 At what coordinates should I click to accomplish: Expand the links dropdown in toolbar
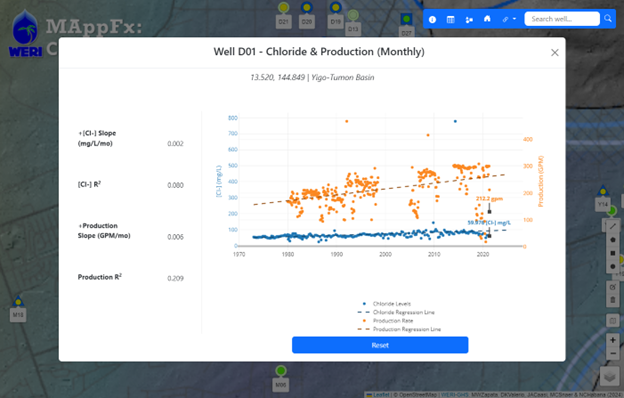(x=509, y=19)
